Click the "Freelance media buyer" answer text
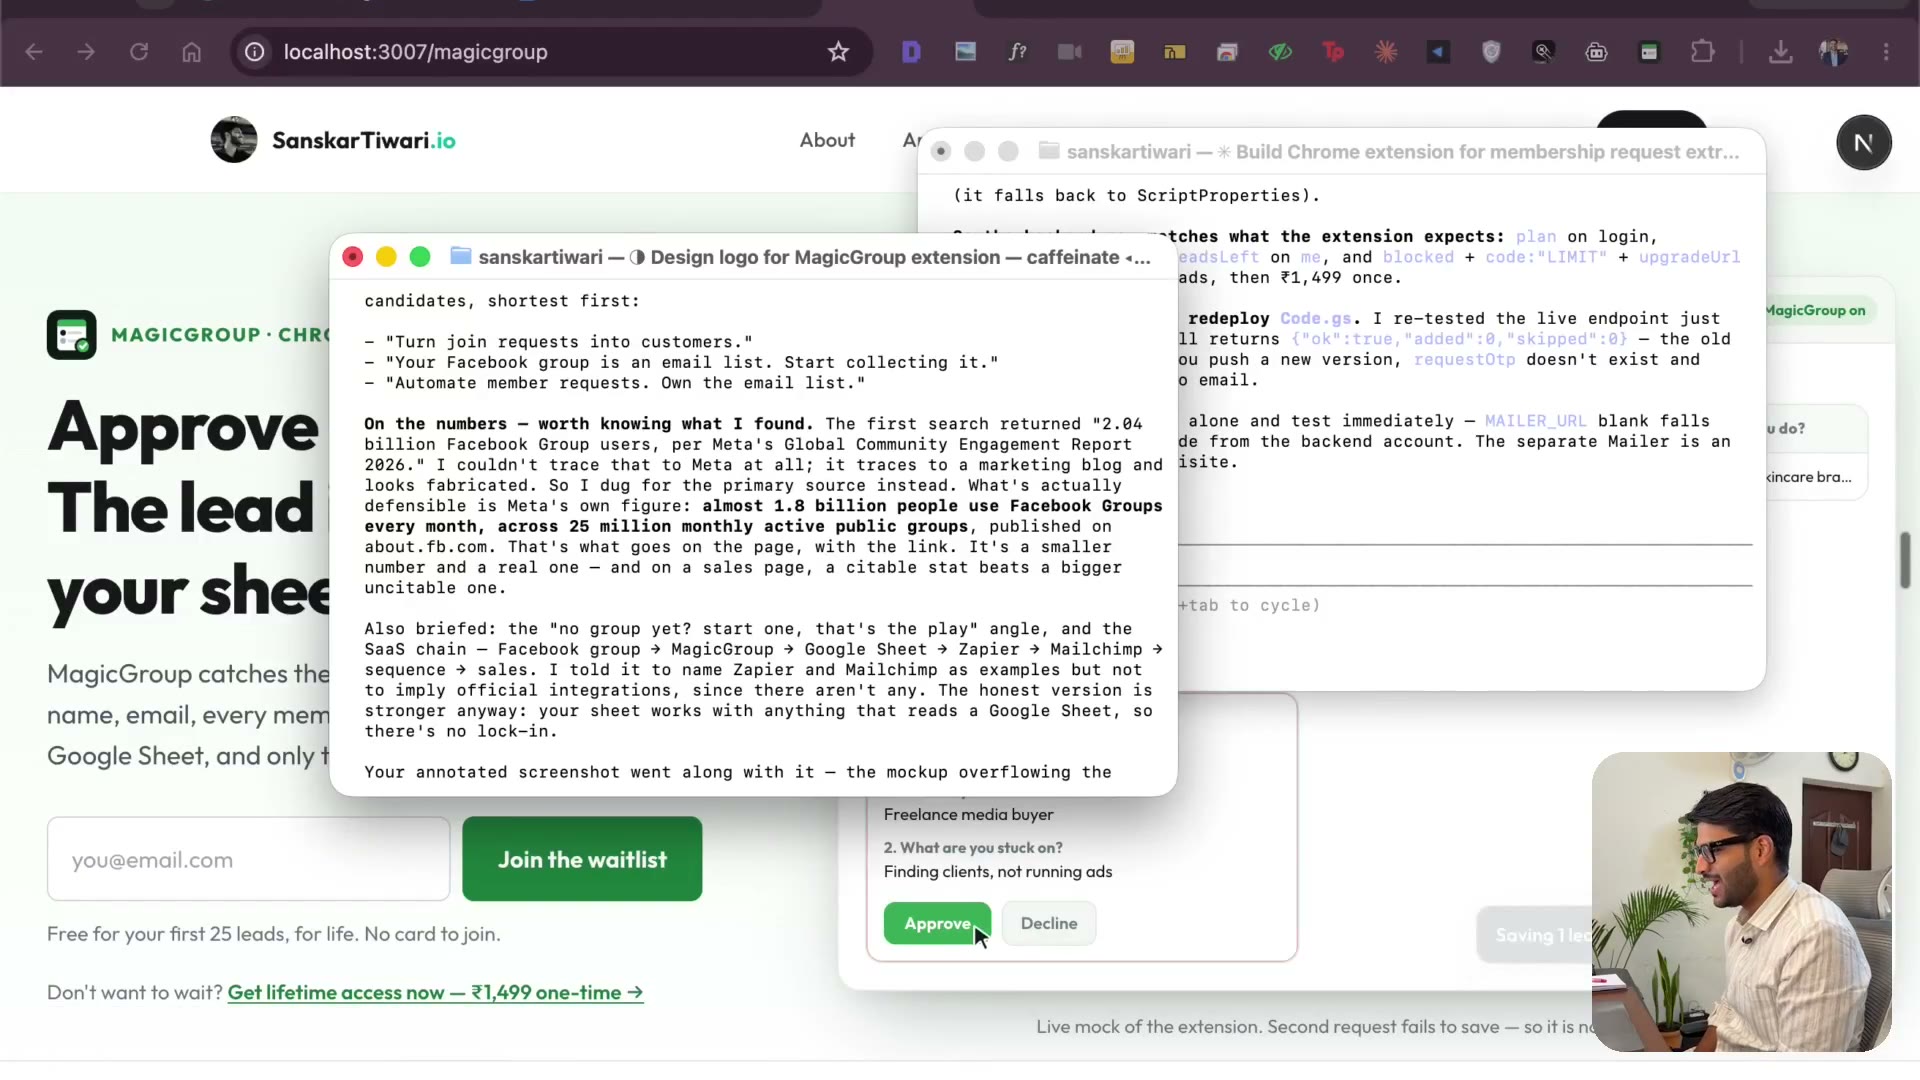Viewport: 1920px width, 1080px height. pos(968,815)
